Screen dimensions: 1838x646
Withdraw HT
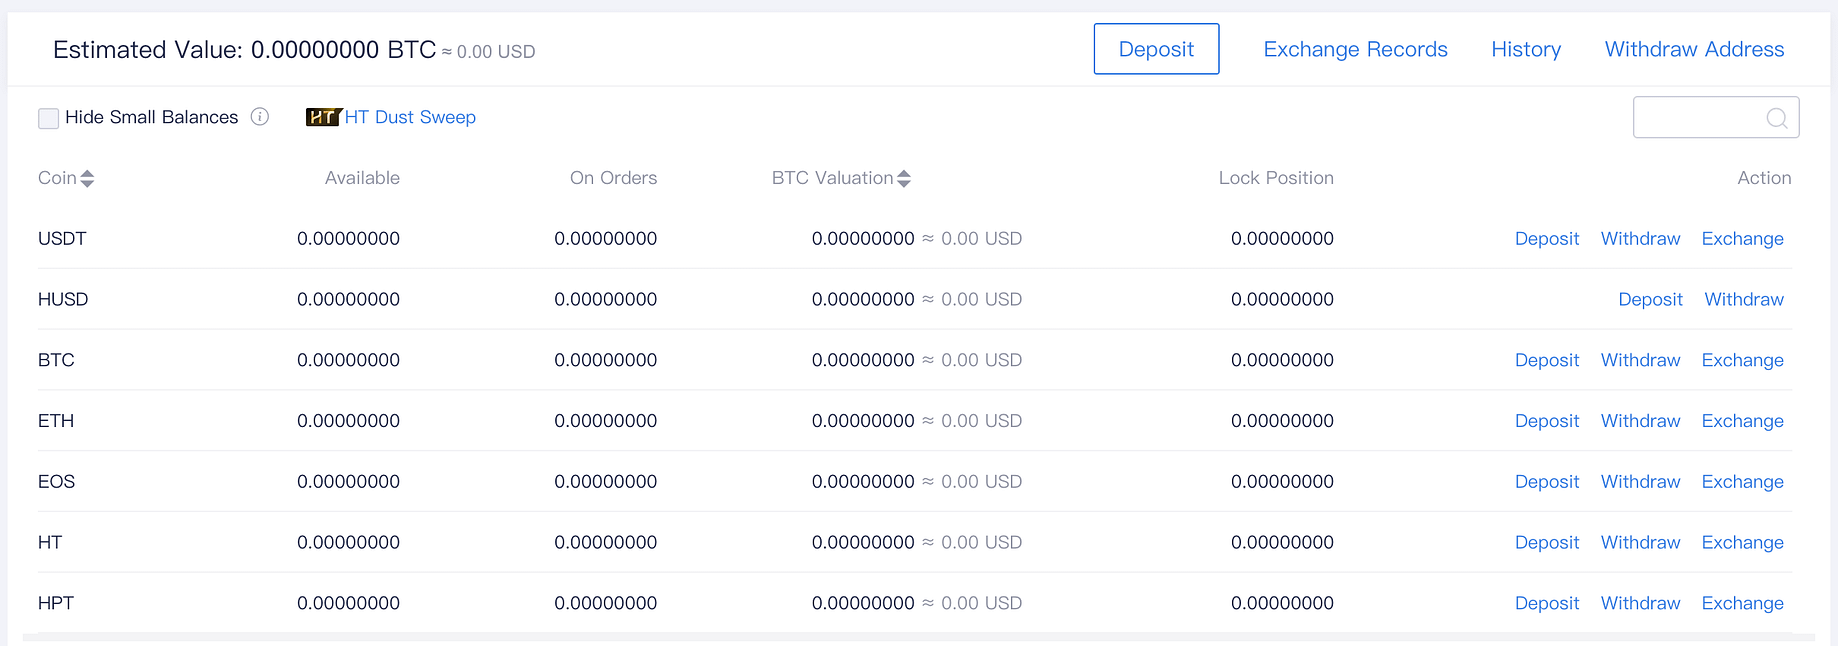tap(1640, 543)
